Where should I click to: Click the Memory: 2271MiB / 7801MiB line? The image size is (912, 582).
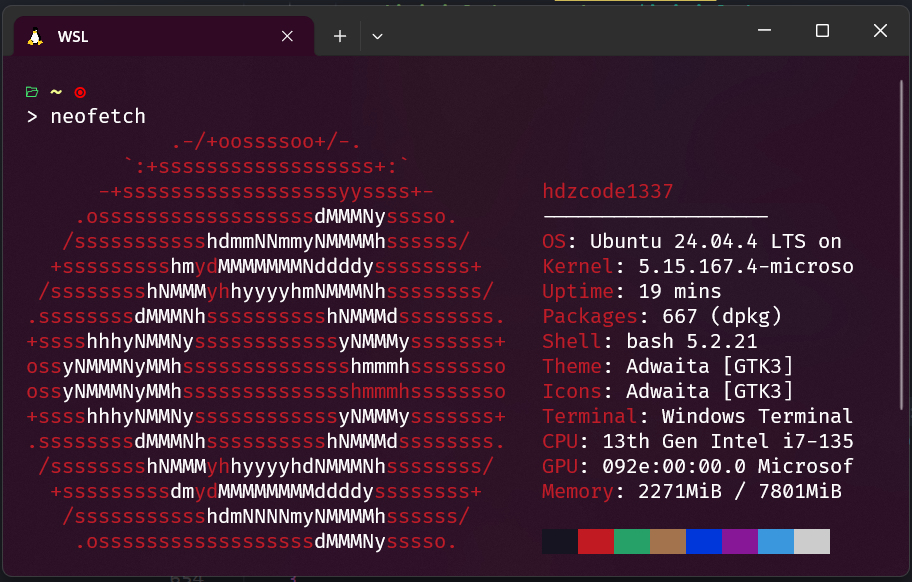coord(692,491)
